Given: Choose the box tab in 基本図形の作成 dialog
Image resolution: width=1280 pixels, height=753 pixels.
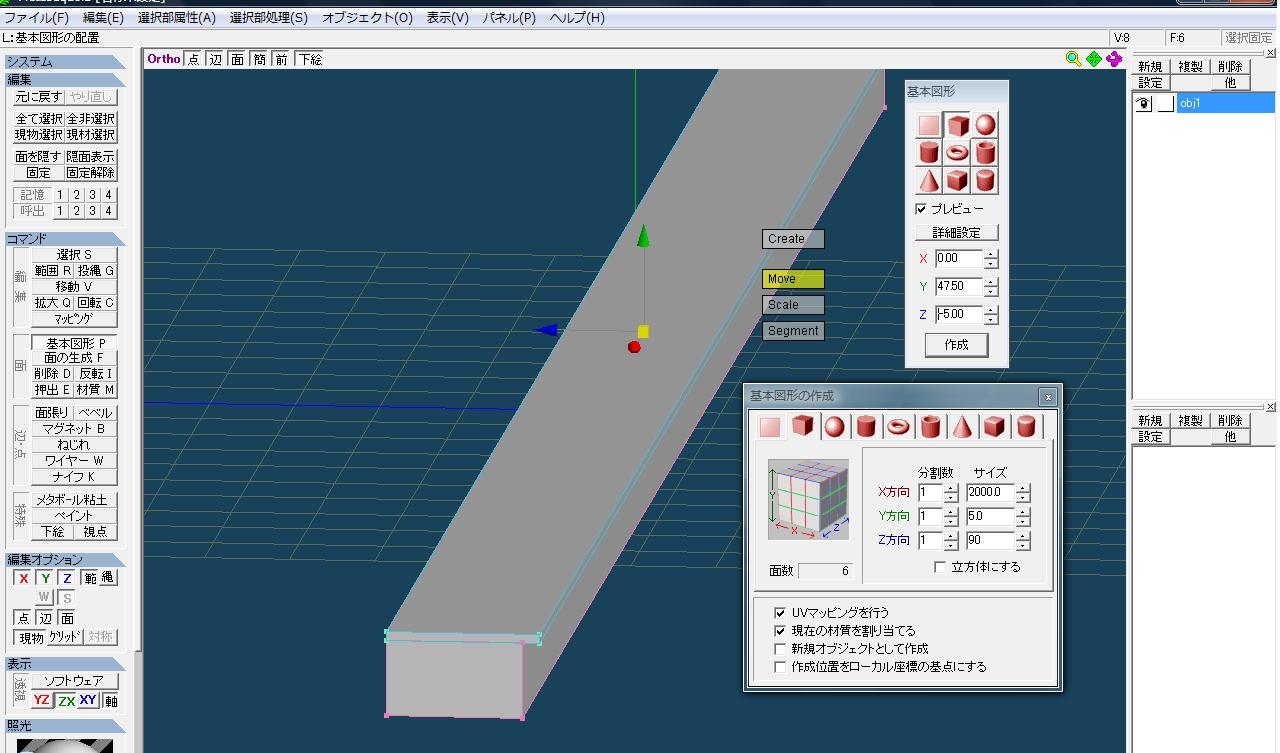Looking at the screenshot, I should (802, 427).
